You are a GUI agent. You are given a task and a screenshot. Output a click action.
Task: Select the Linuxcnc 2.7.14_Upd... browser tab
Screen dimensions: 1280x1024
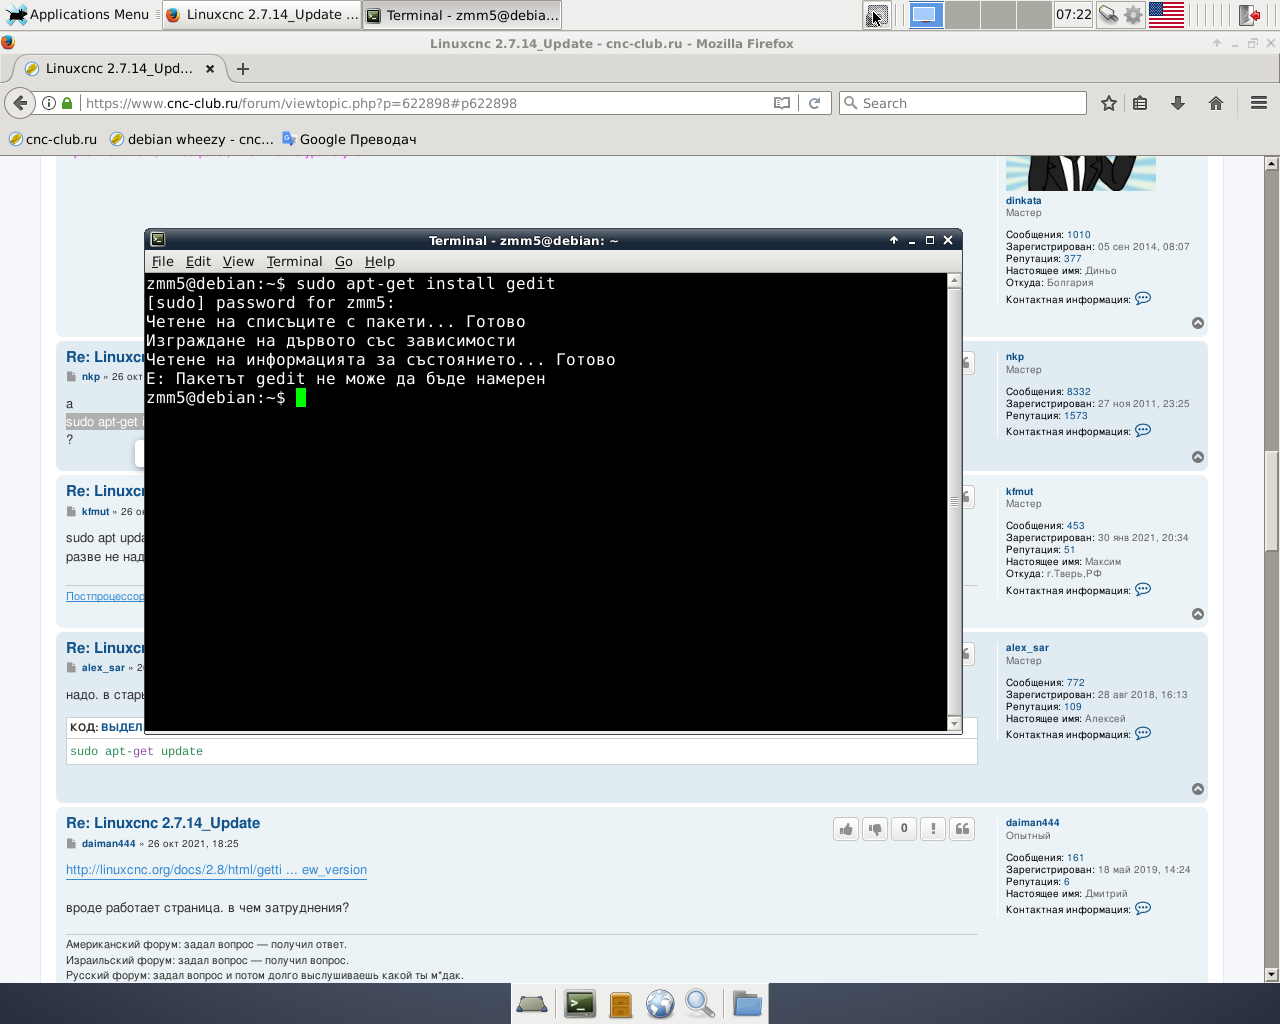119,69
